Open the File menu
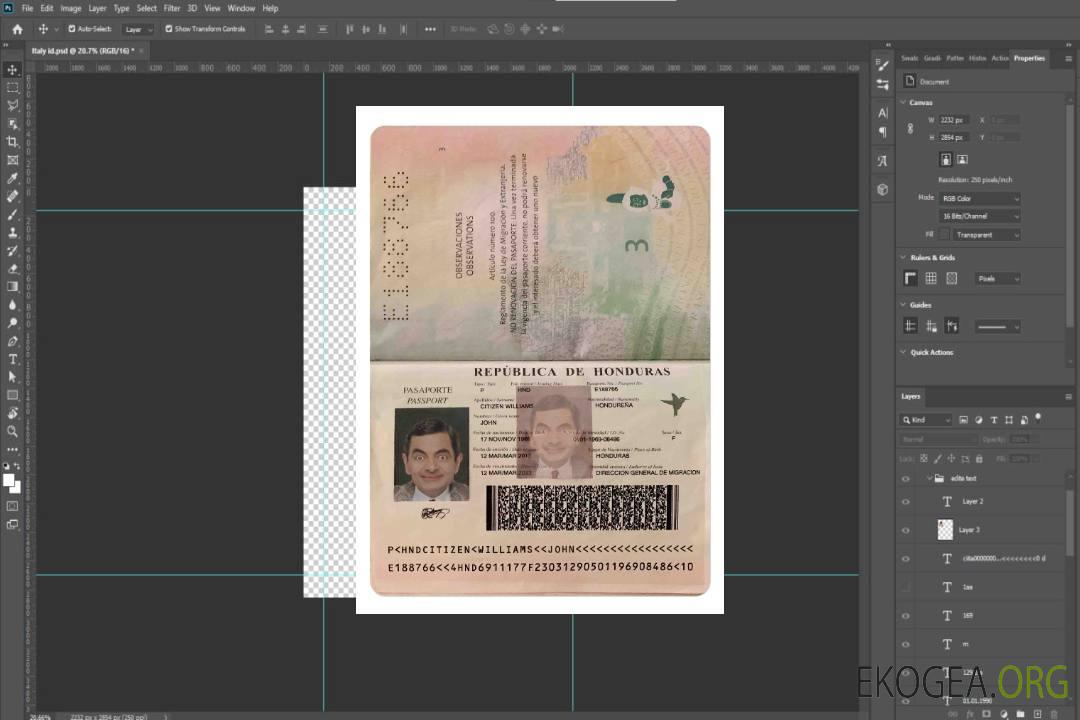Screen dimensions: 1080x720 click(27, 8)
